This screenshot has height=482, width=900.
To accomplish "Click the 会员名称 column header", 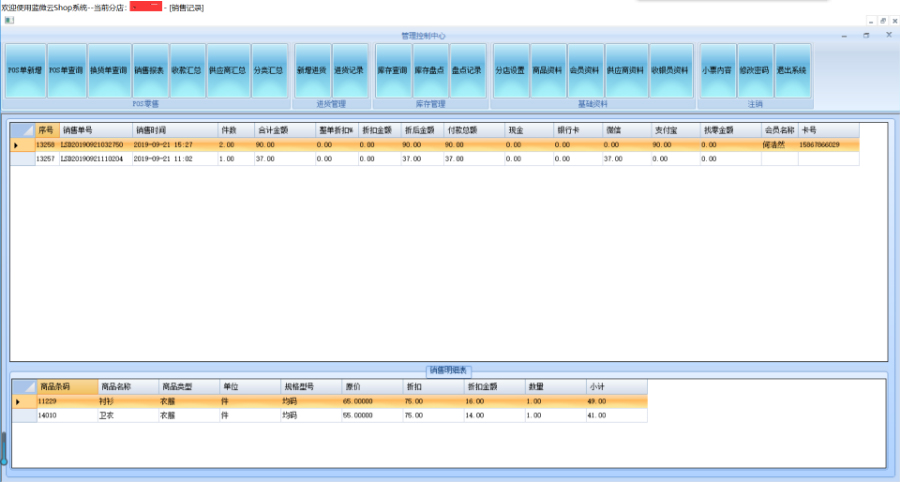I will tap(779, 130).
